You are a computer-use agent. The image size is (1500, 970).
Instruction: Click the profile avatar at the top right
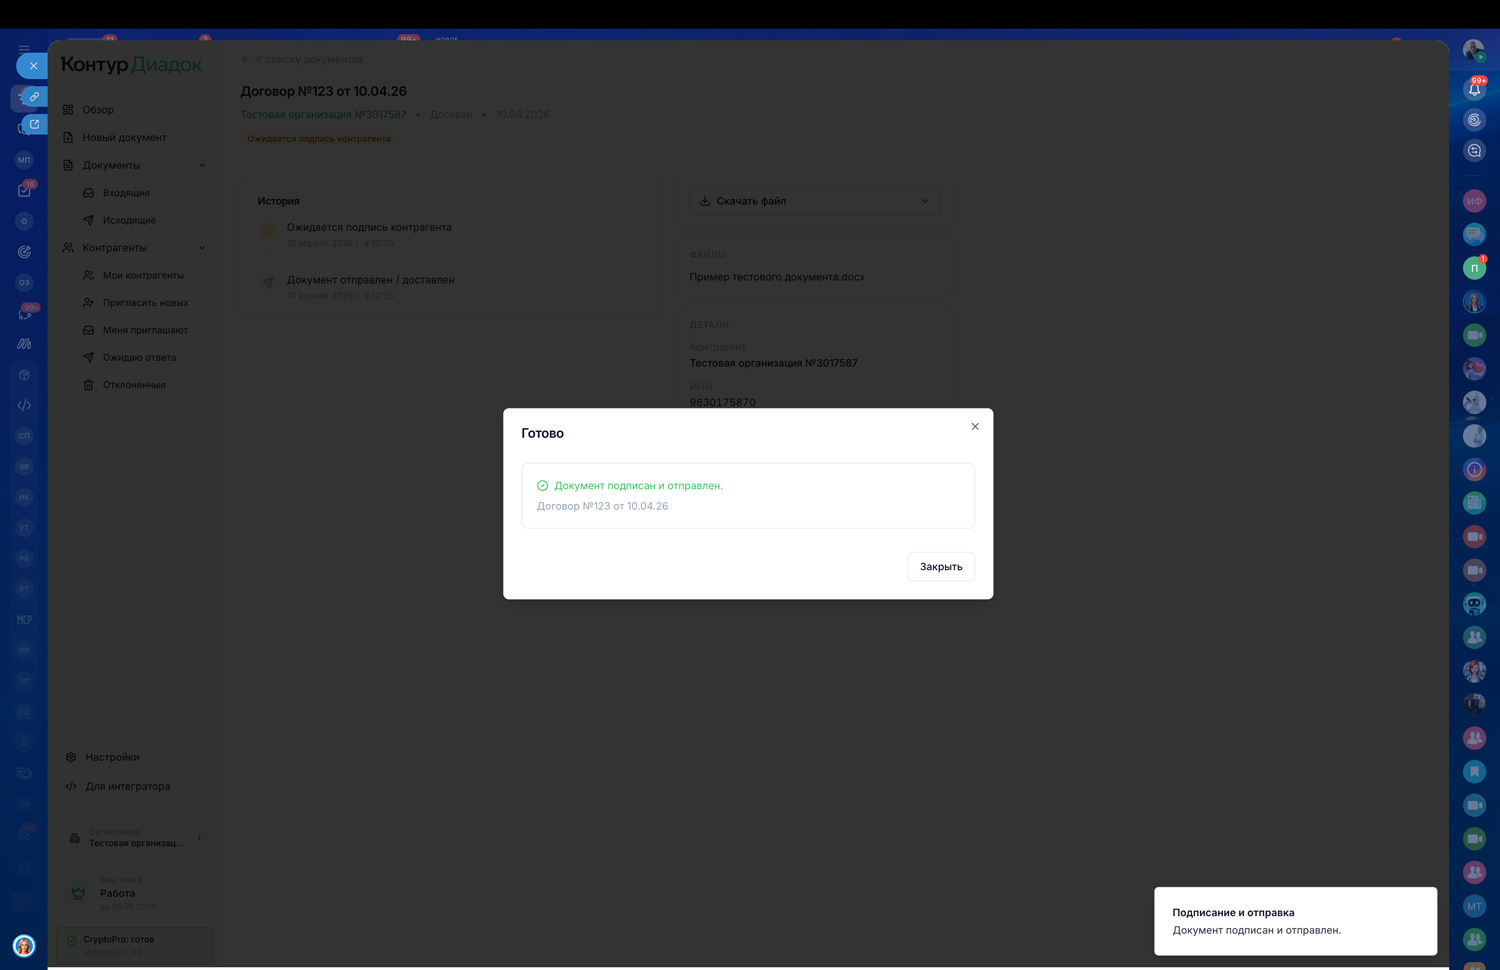click(1474, 50)
